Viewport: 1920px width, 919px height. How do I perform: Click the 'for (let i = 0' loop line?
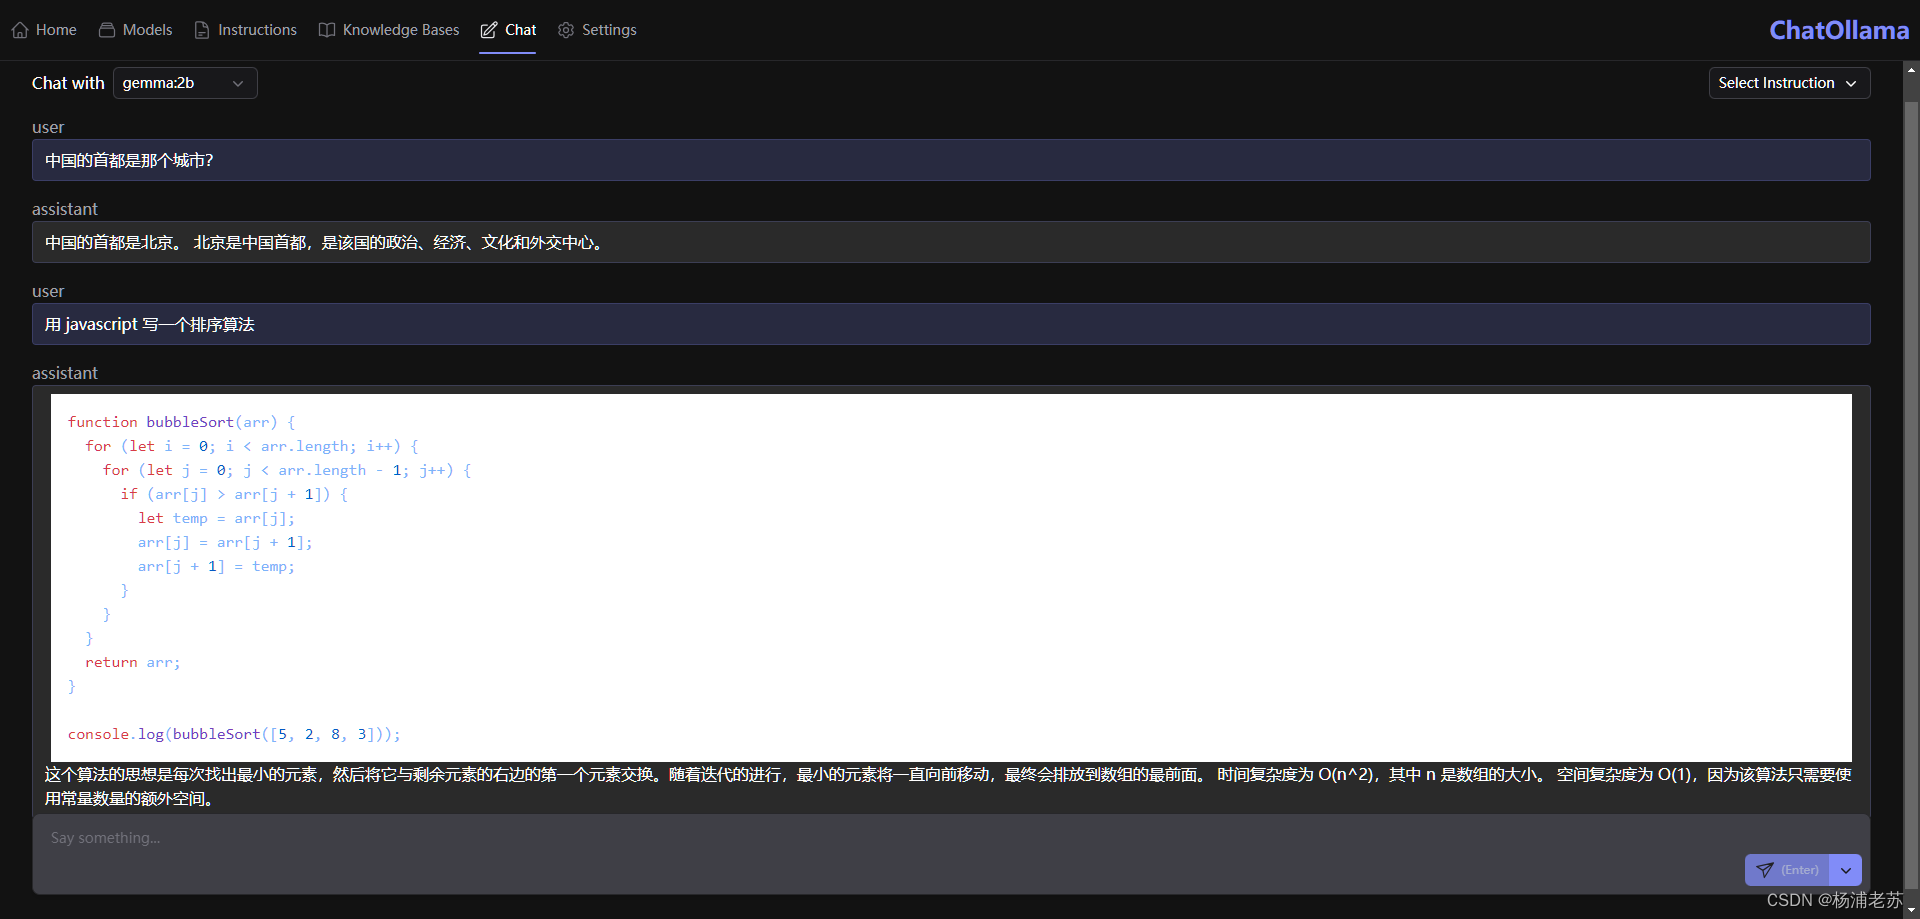click(252, 446)
